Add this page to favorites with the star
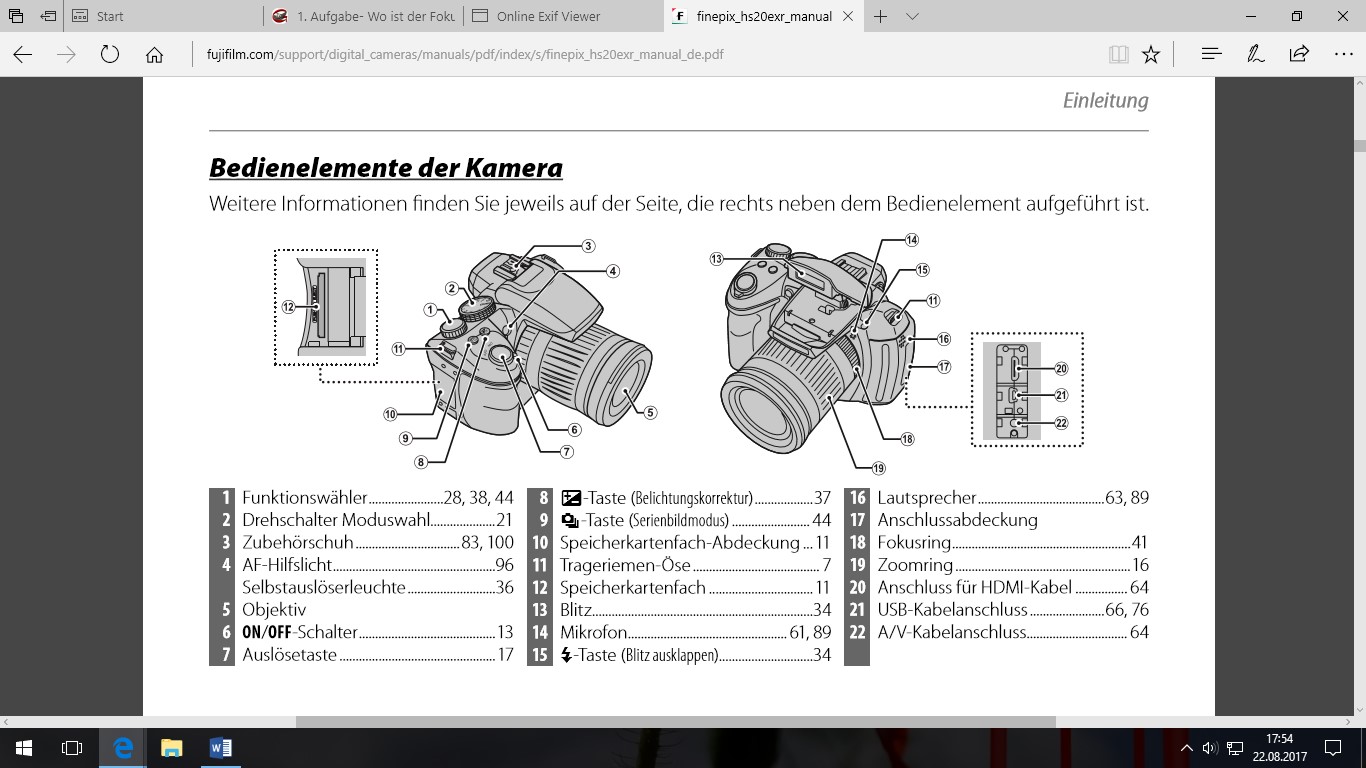This screenshot has height=768, width=1366. click(1151, 54)
